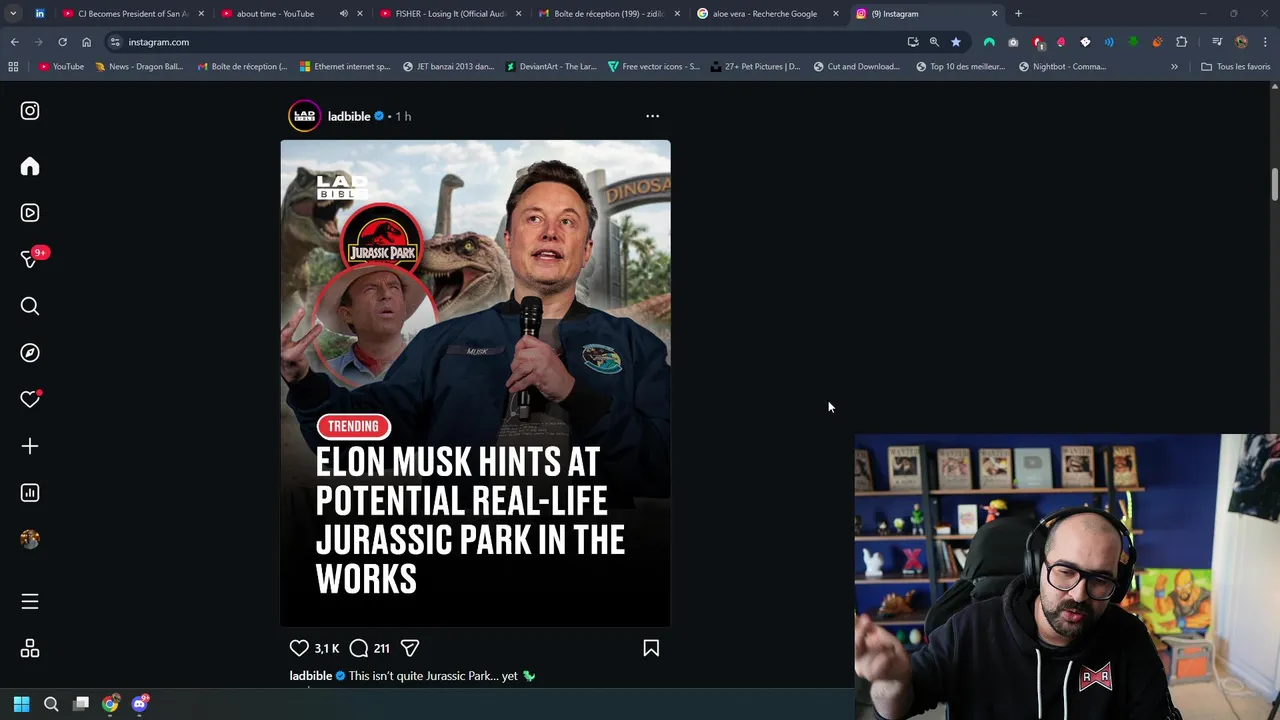Open the dashboard chart icon in sidebar
The height and width of the screenshot is (720, 1280).
[x=30, y=493]
